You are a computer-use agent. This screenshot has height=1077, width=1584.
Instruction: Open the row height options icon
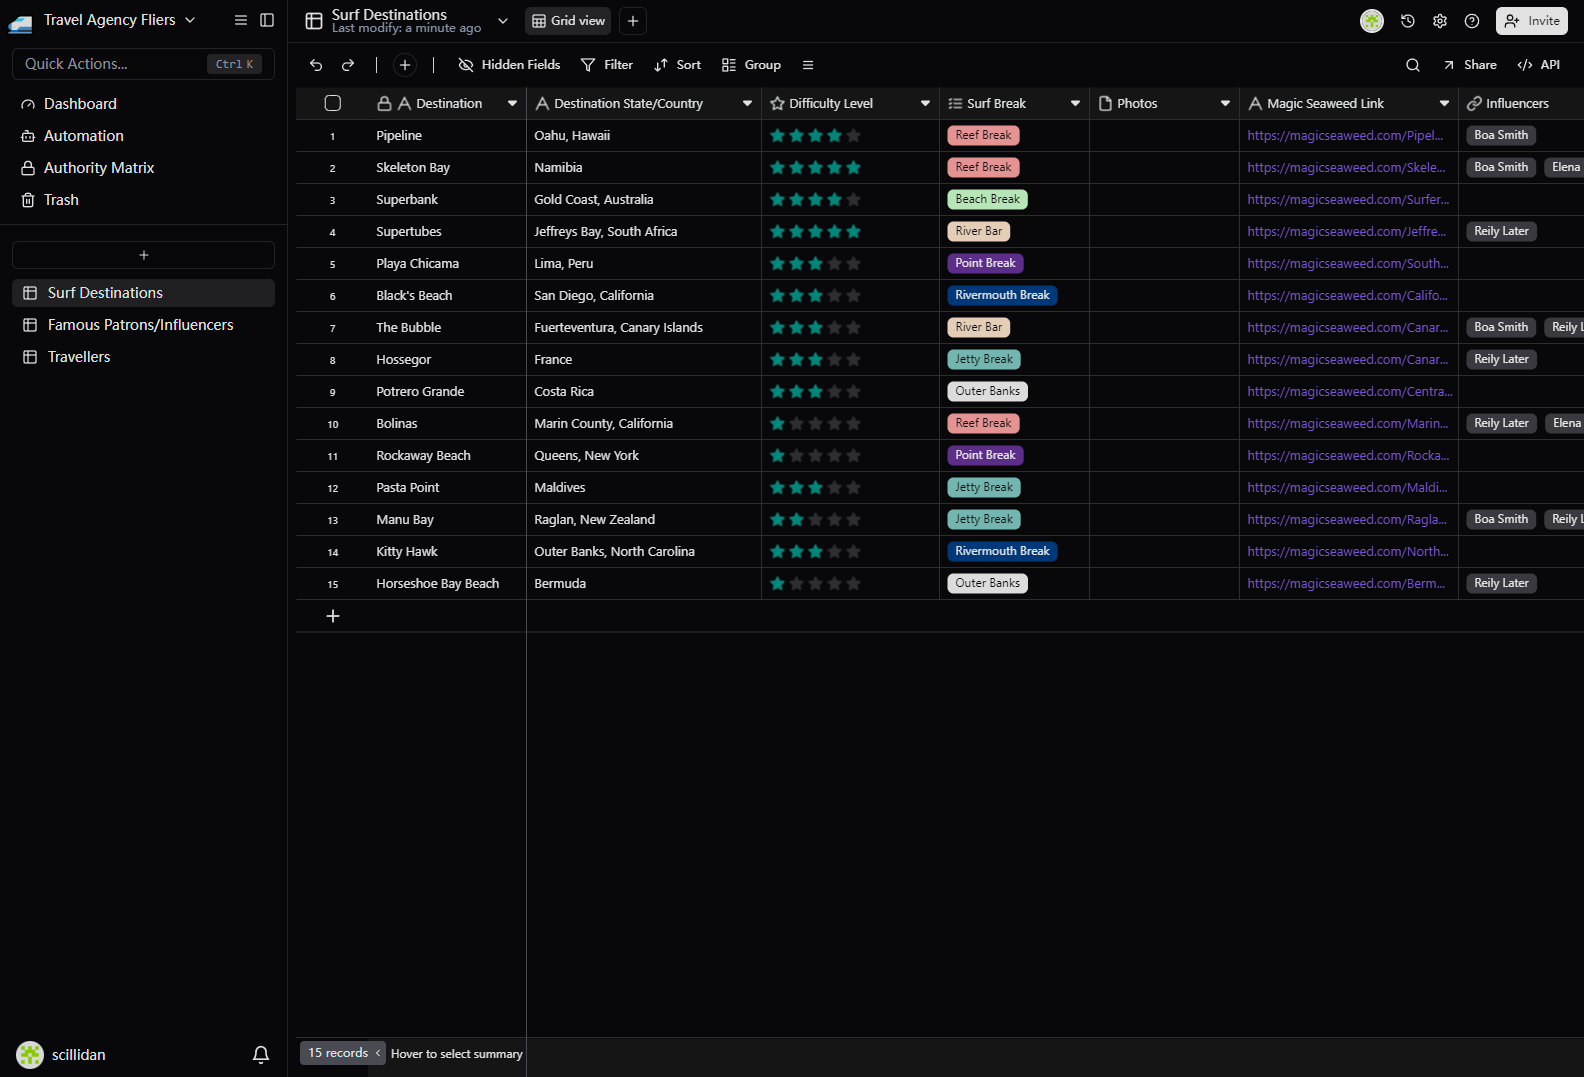[x=808, y=65]
